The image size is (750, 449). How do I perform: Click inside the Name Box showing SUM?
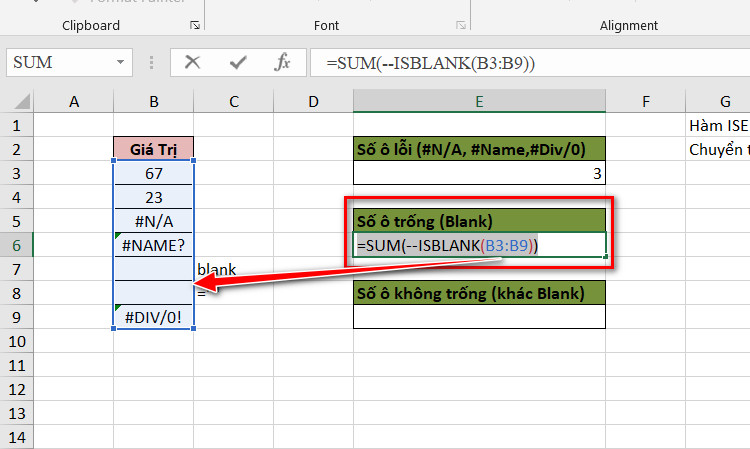(x=60, y=62)
